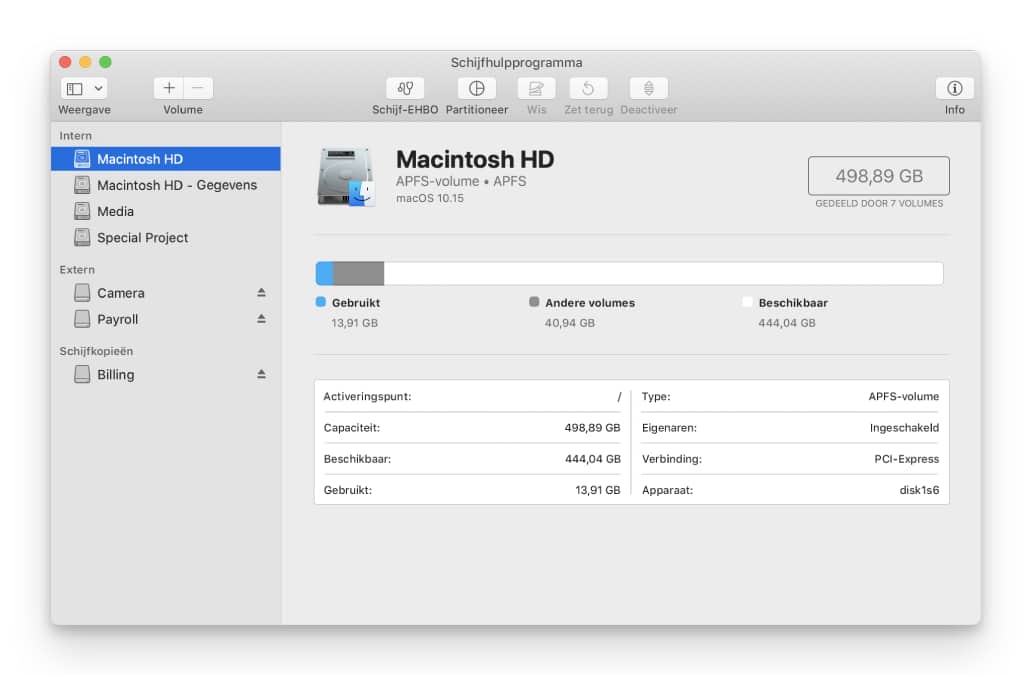Open the Weergave sidebar view button

tap(75, 88)
